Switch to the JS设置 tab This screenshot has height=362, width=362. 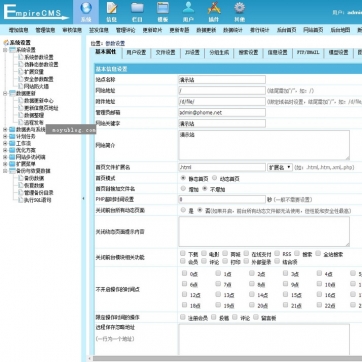pos(192,53)
